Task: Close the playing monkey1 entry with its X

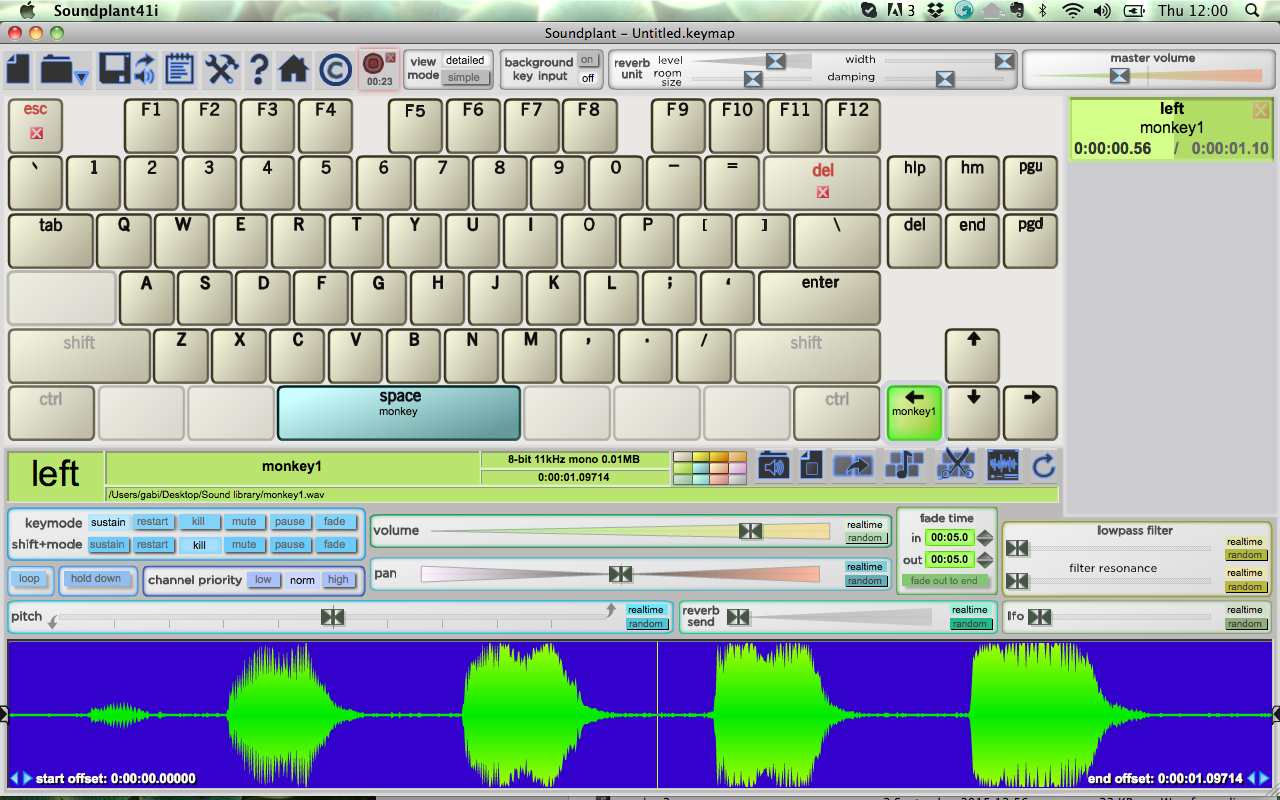Action: (x=1261, y=110)
